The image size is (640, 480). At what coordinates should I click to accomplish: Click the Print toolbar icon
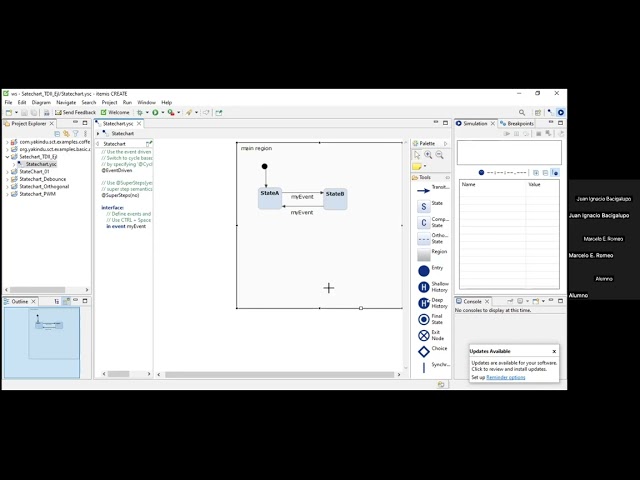pos(47,113)
